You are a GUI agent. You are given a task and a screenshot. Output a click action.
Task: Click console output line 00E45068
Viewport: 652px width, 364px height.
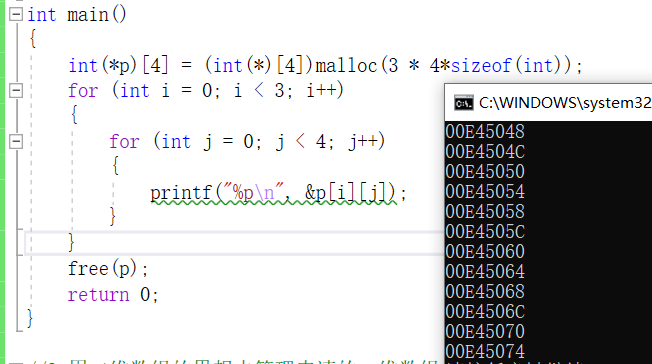485,291
